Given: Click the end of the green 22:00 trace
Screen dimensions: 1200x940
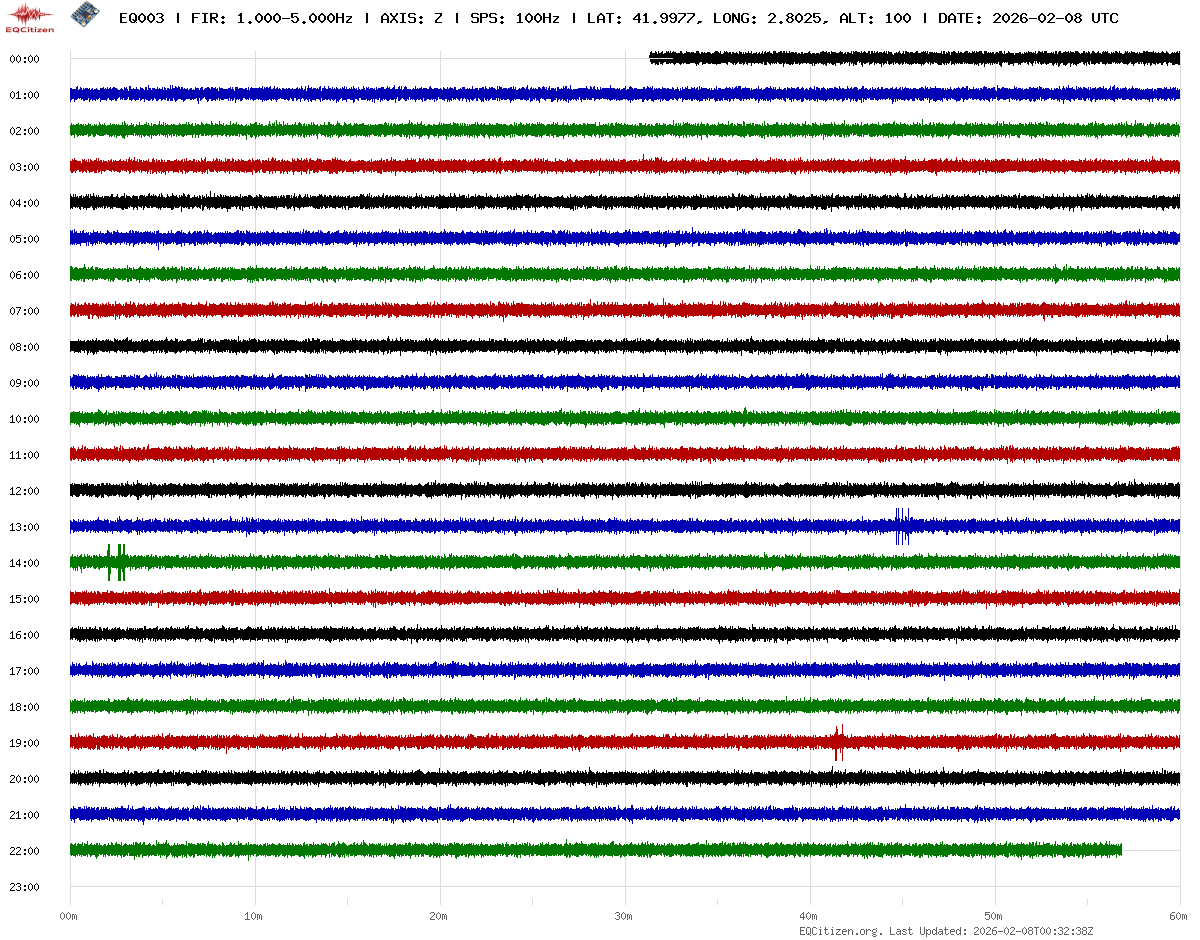Looking at the screenshot, I should click(x=1119, y=850).
